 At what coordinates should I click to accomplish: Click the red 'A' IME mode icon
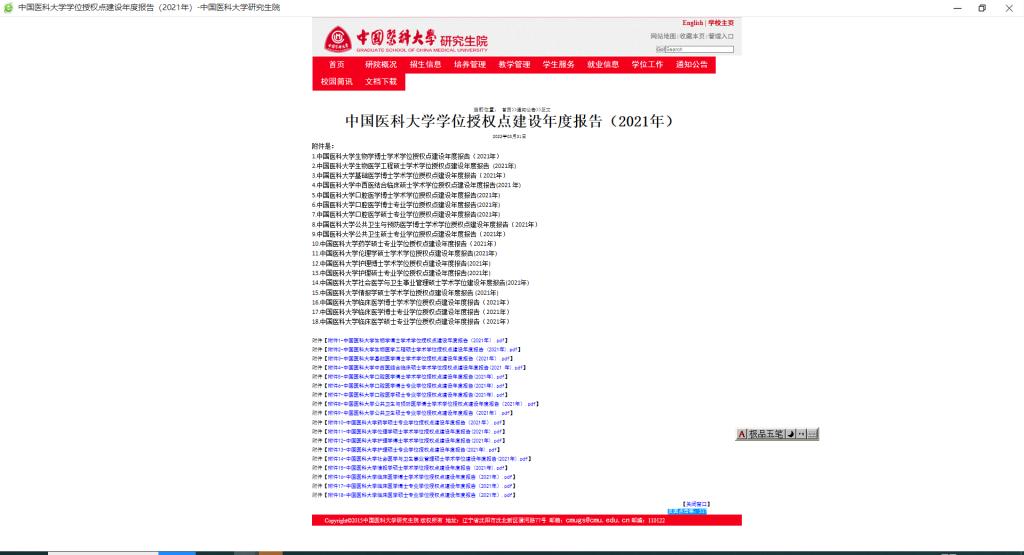click(x=742, y=434)
